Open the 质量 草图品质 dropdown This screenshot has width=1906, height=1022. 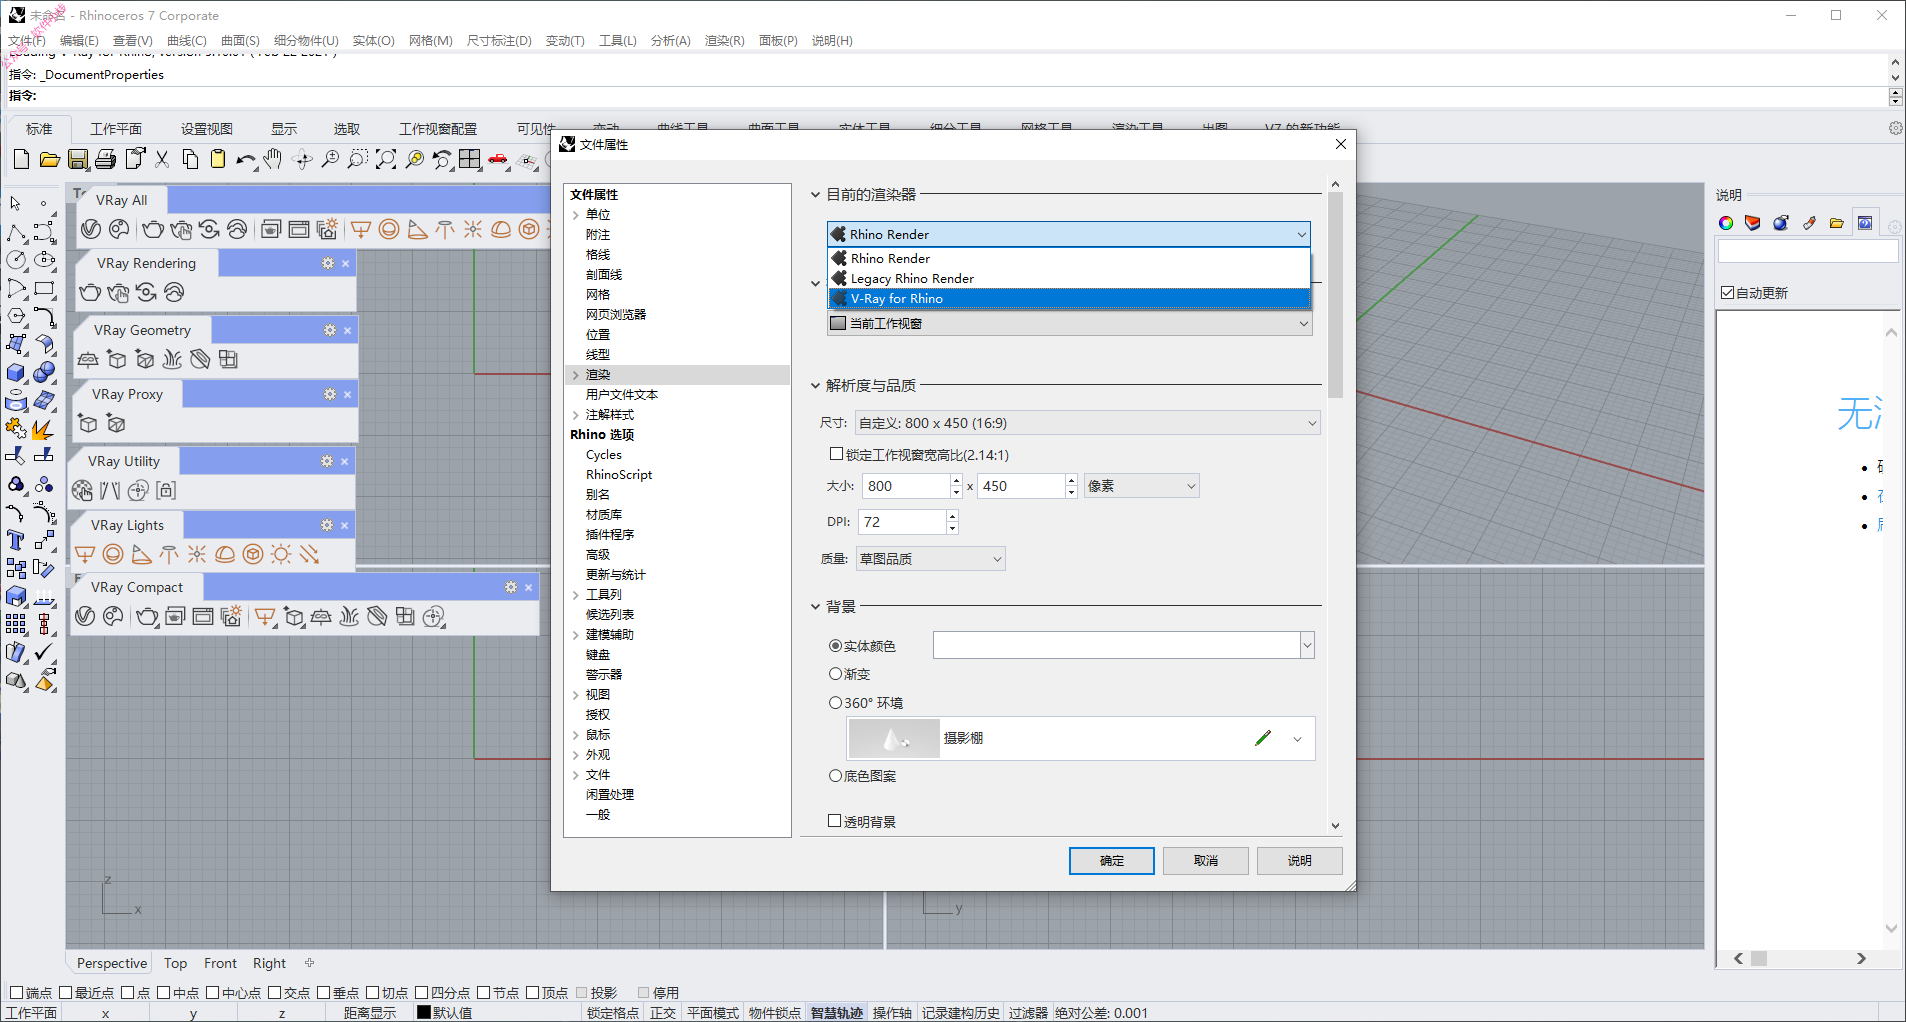[930, 559]
